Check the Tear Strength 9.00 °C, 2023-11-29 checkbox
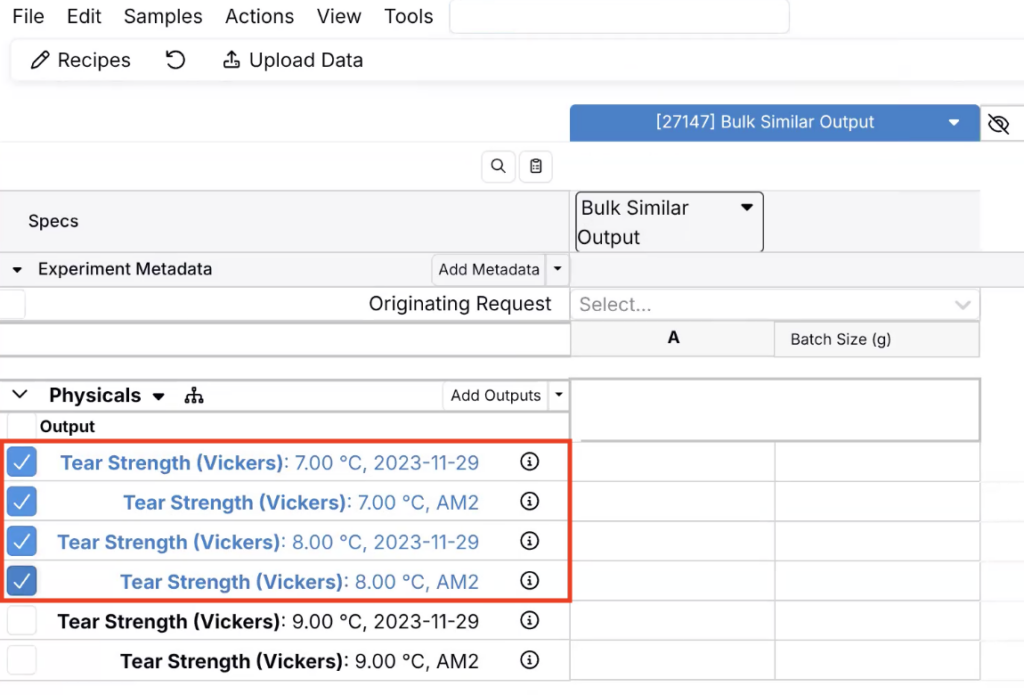Image resolution: width=1024 pixels, height=695 pixels. 22,621
